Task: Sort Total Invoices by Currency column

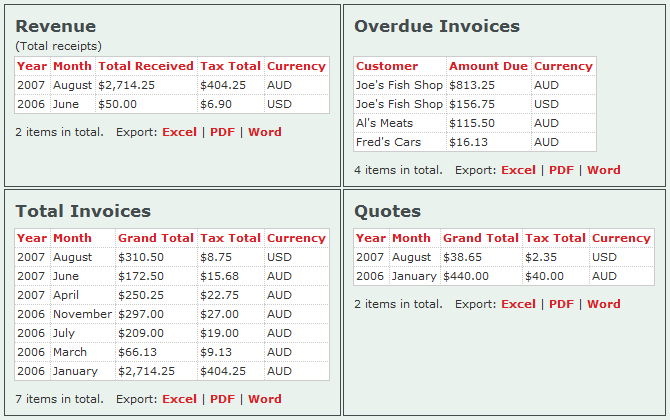Action: [x=296, y=238]
